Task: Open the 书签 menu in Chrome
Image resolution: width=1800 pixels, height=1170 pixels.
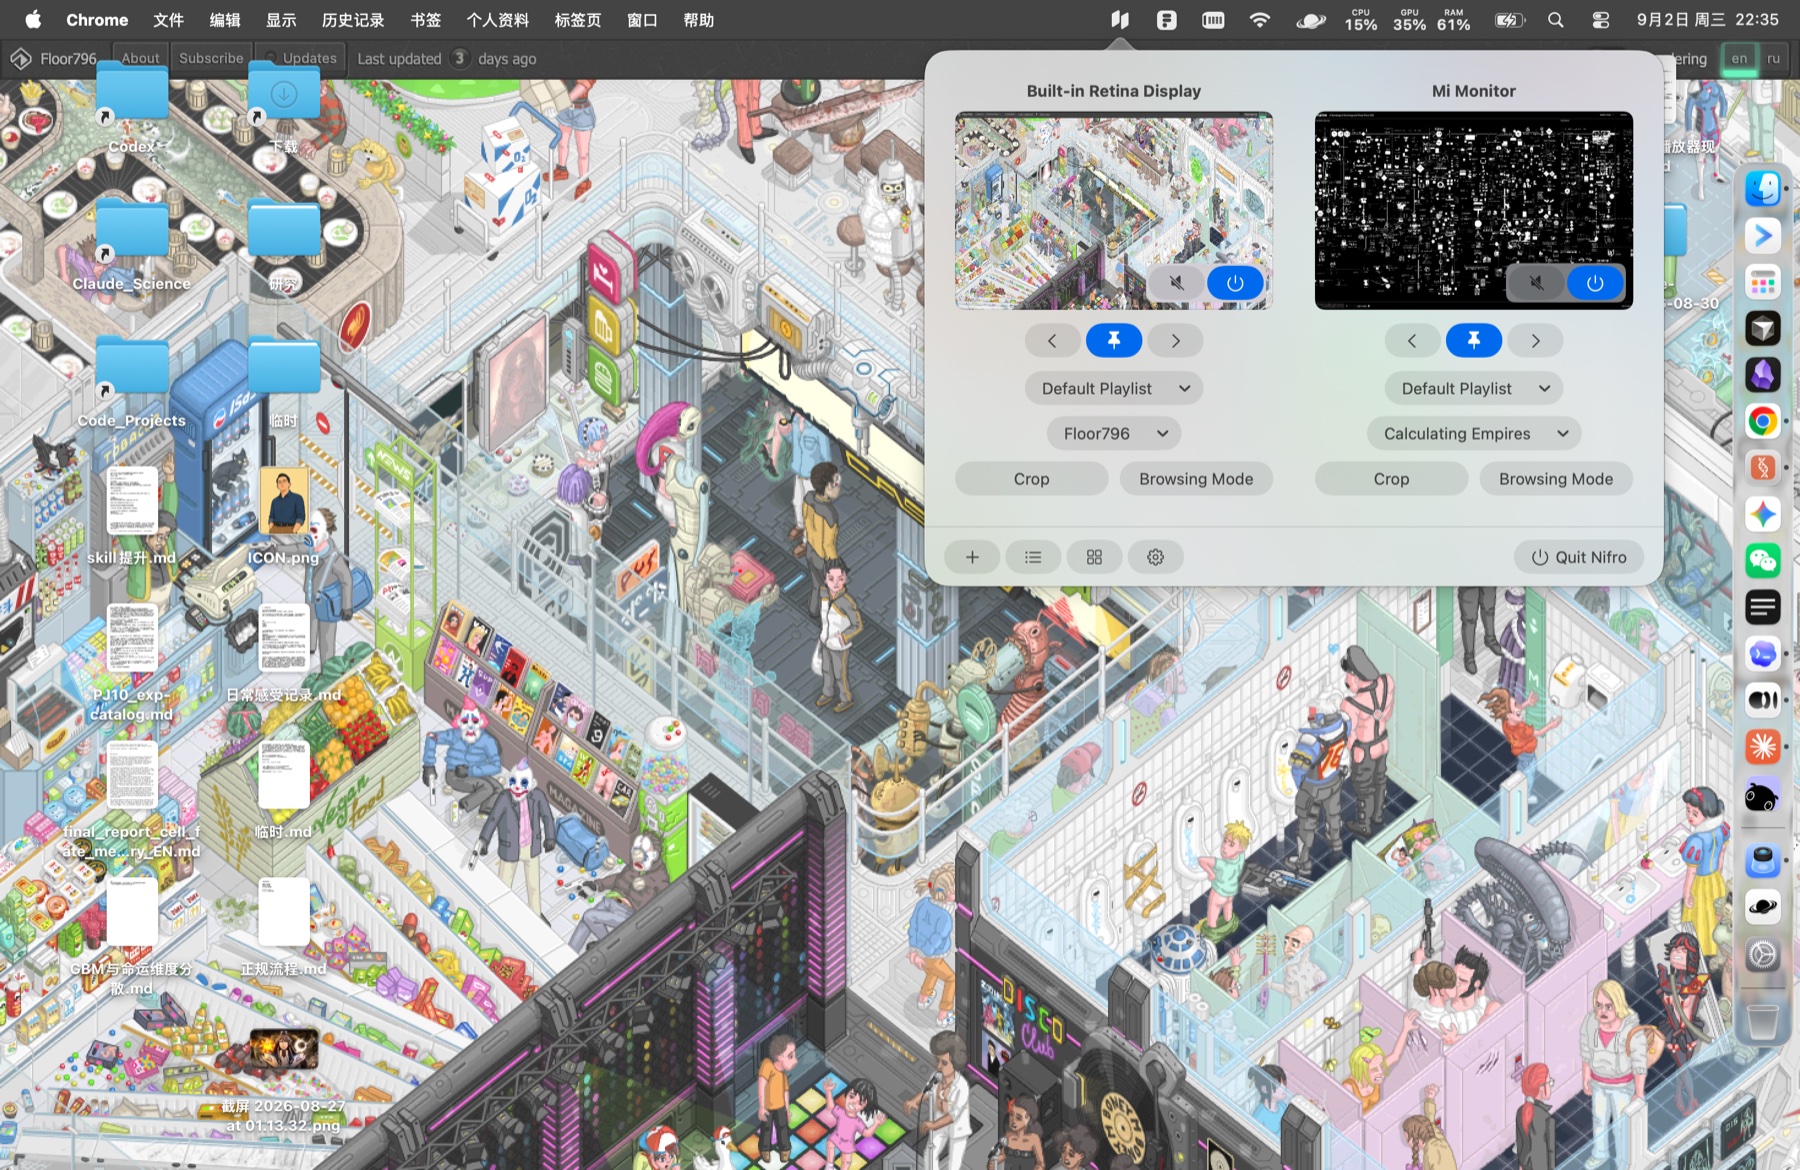Action: 426,20
